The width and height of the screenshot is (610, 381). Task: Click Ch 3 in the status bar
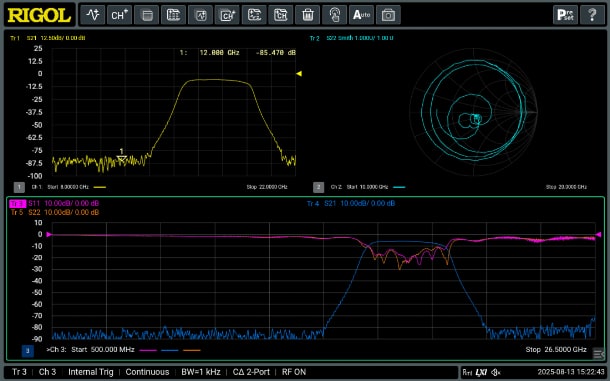[x=47, y=372]
